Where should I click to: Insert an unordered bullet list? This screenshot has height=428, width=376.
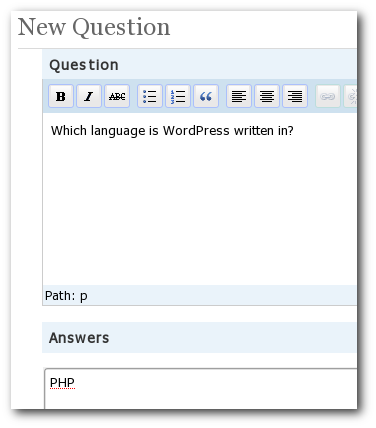point(150,96)
